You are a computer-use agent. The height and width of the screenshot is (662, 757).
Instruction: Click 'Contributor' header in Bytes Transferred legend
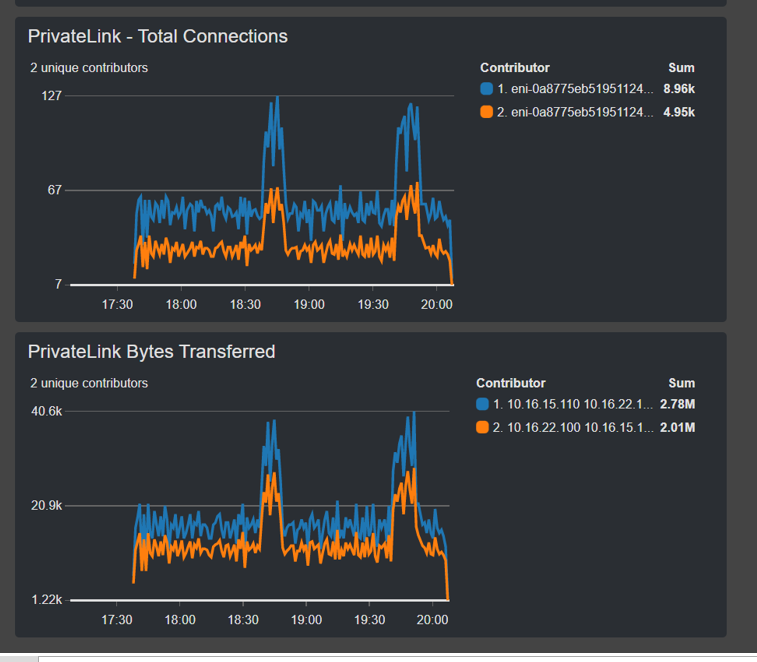511,383
